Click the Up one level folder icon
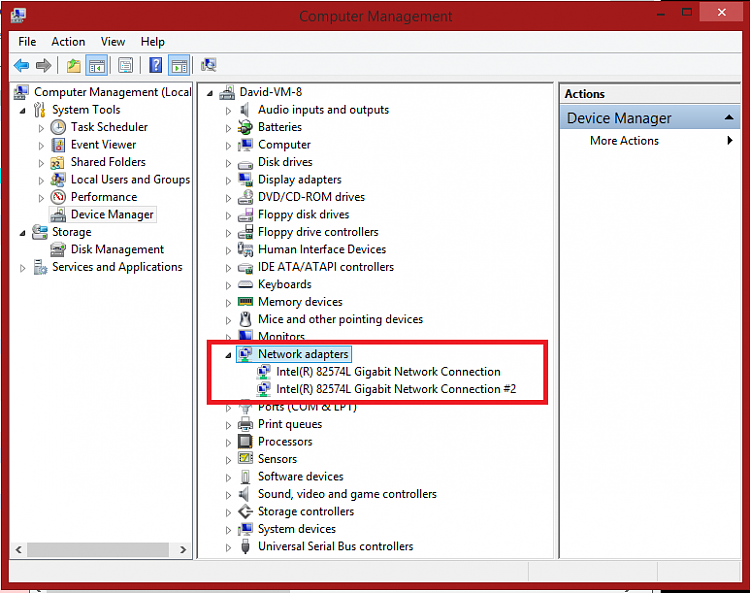This screenshot has height=593, width=750. (x=73, y=65)
